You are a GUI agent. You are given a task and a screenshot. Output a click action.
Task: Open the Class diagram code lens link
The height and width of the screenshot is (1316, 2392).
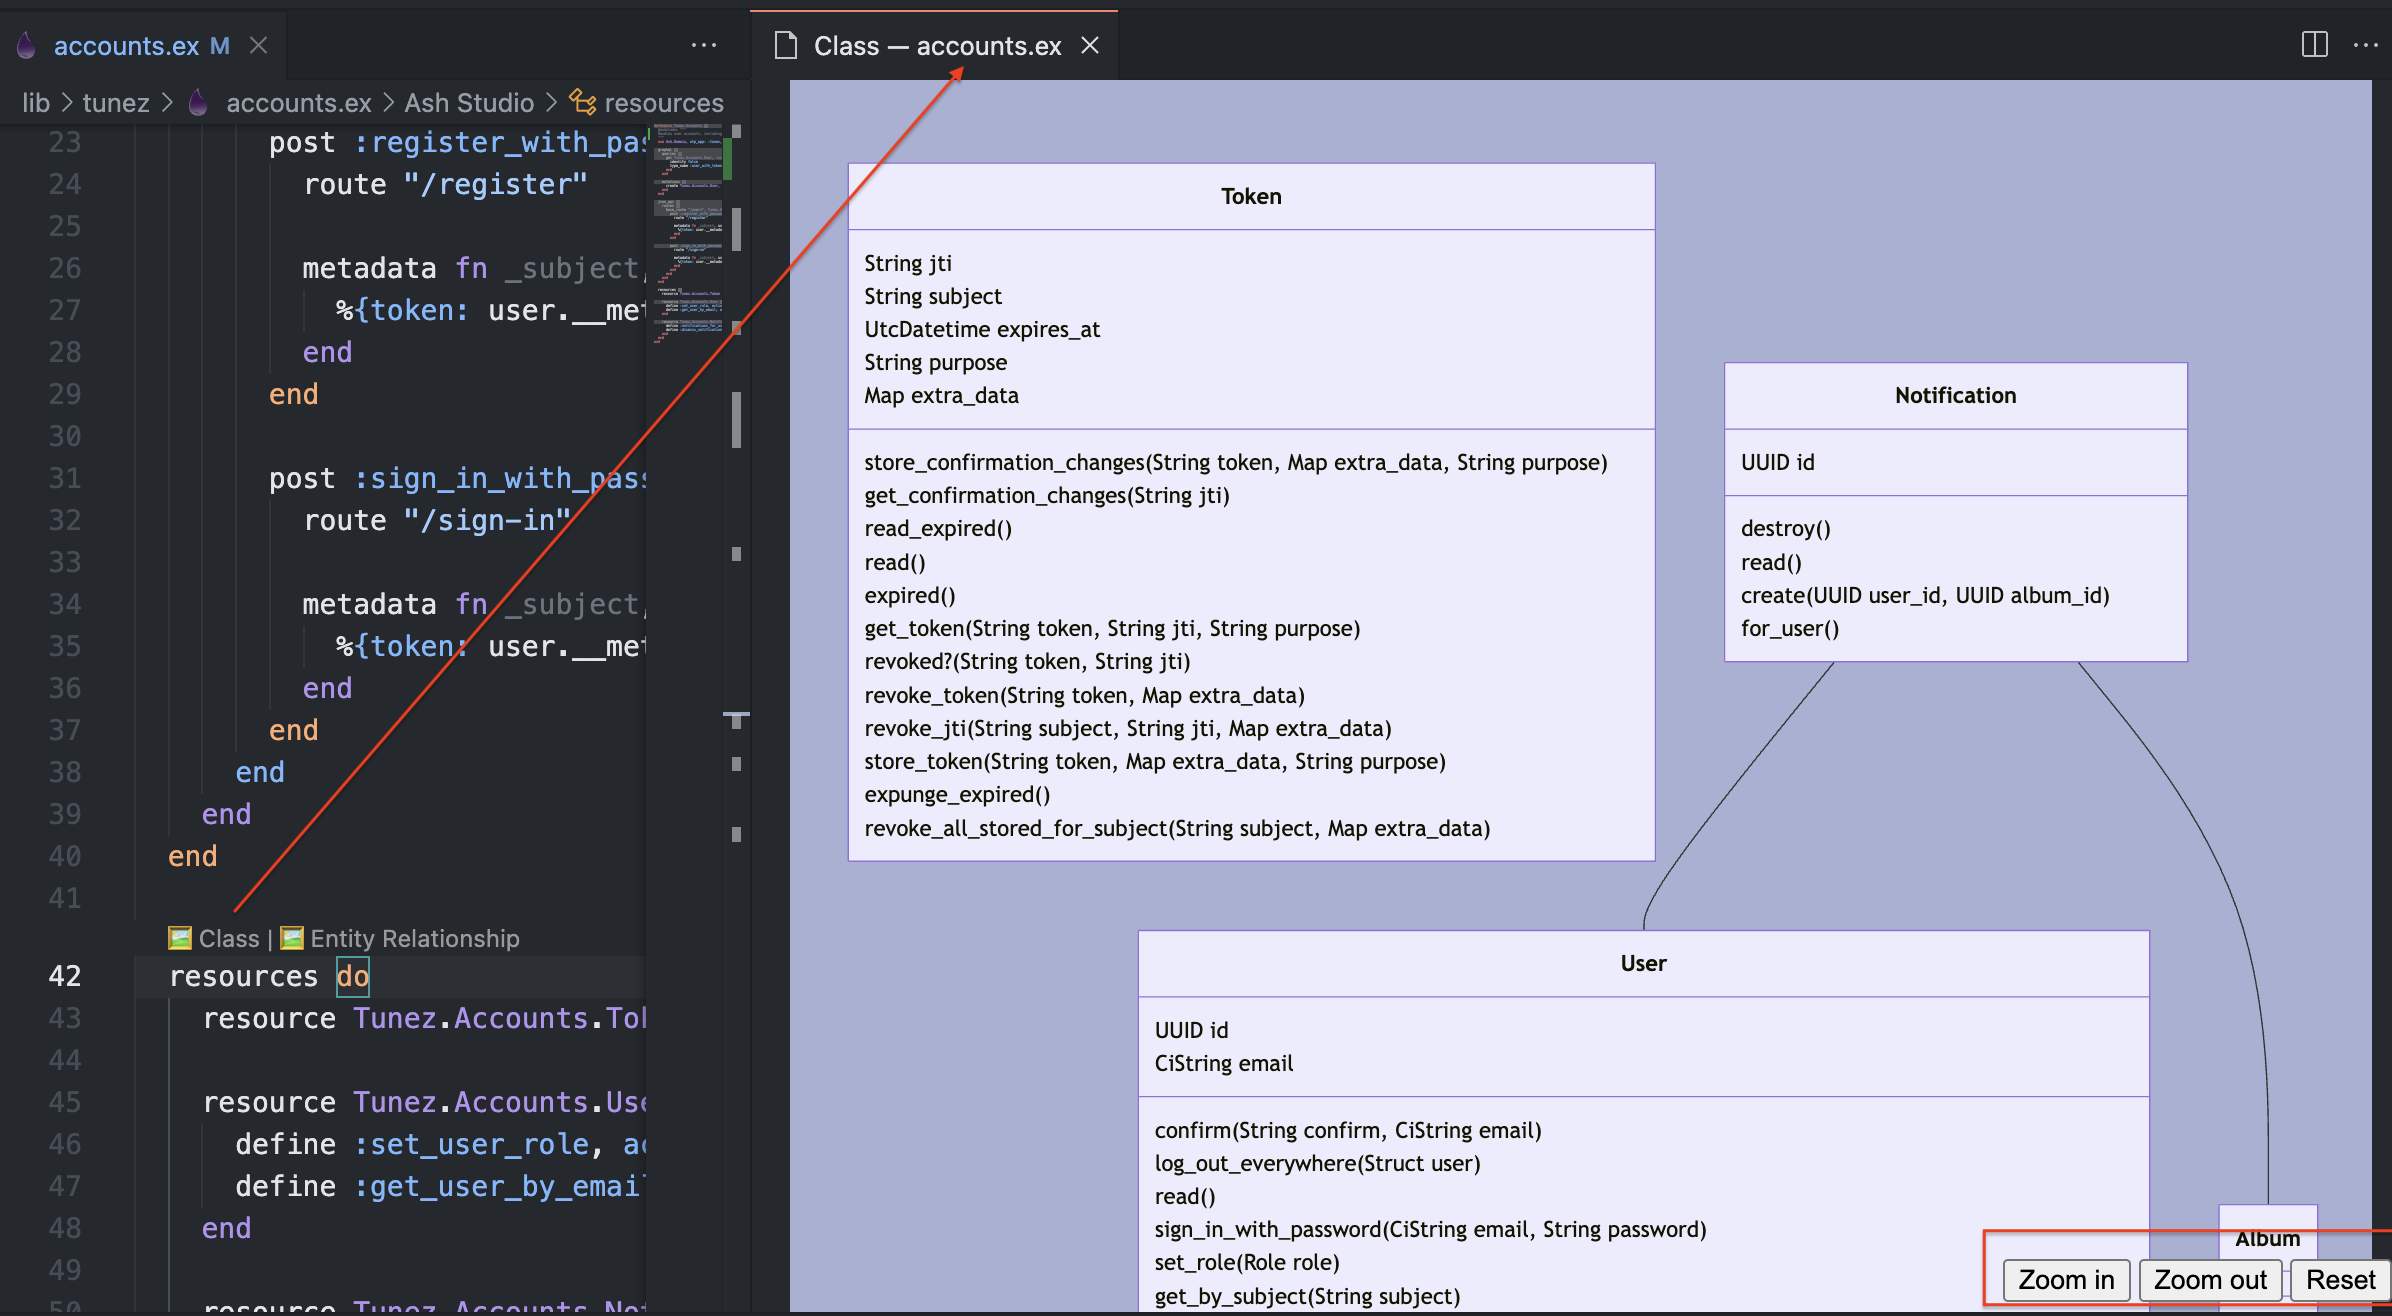[228, 938]
